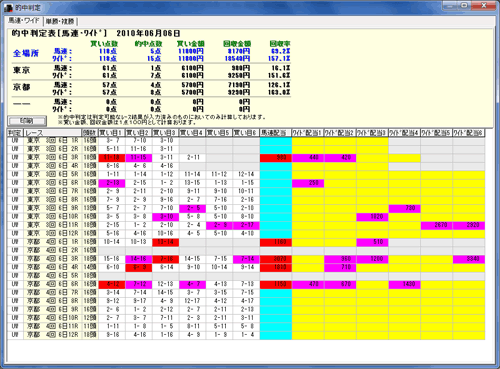The image size is (500, 369).
Task: Select the 京都 4回 6日 12R race row
Action: coord(246,335)
